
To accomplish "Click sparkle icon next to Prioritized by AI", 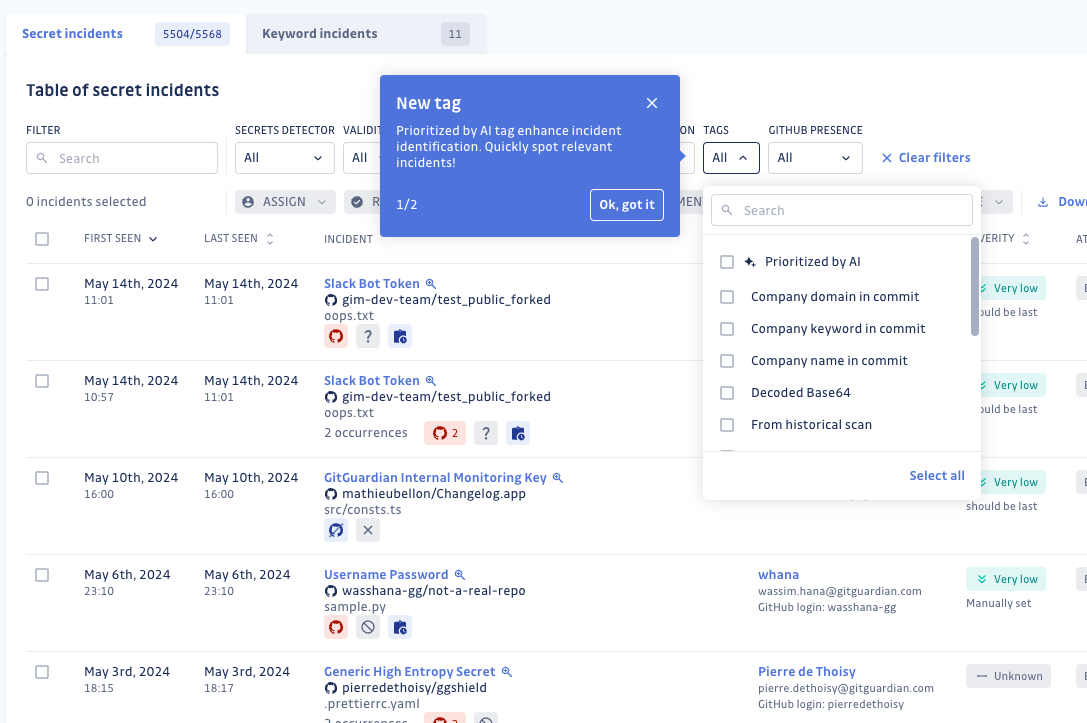I will point(750,261).
